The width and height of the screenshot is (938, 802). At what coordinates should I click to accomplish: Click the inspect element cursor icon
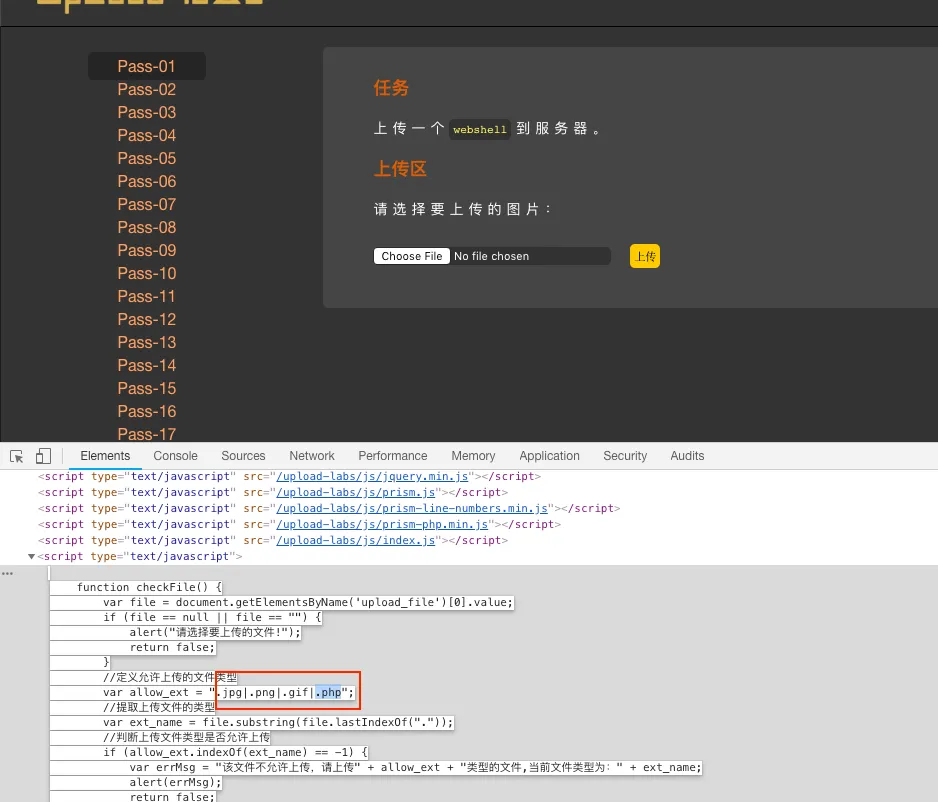pos(17,456)
